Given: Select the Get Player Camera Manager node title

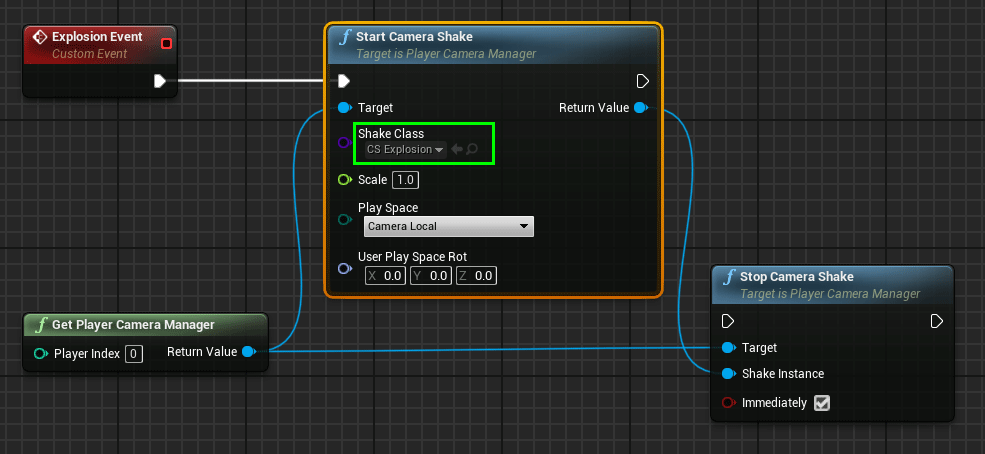Looking at the screenshot, I should tap(133, 325).
